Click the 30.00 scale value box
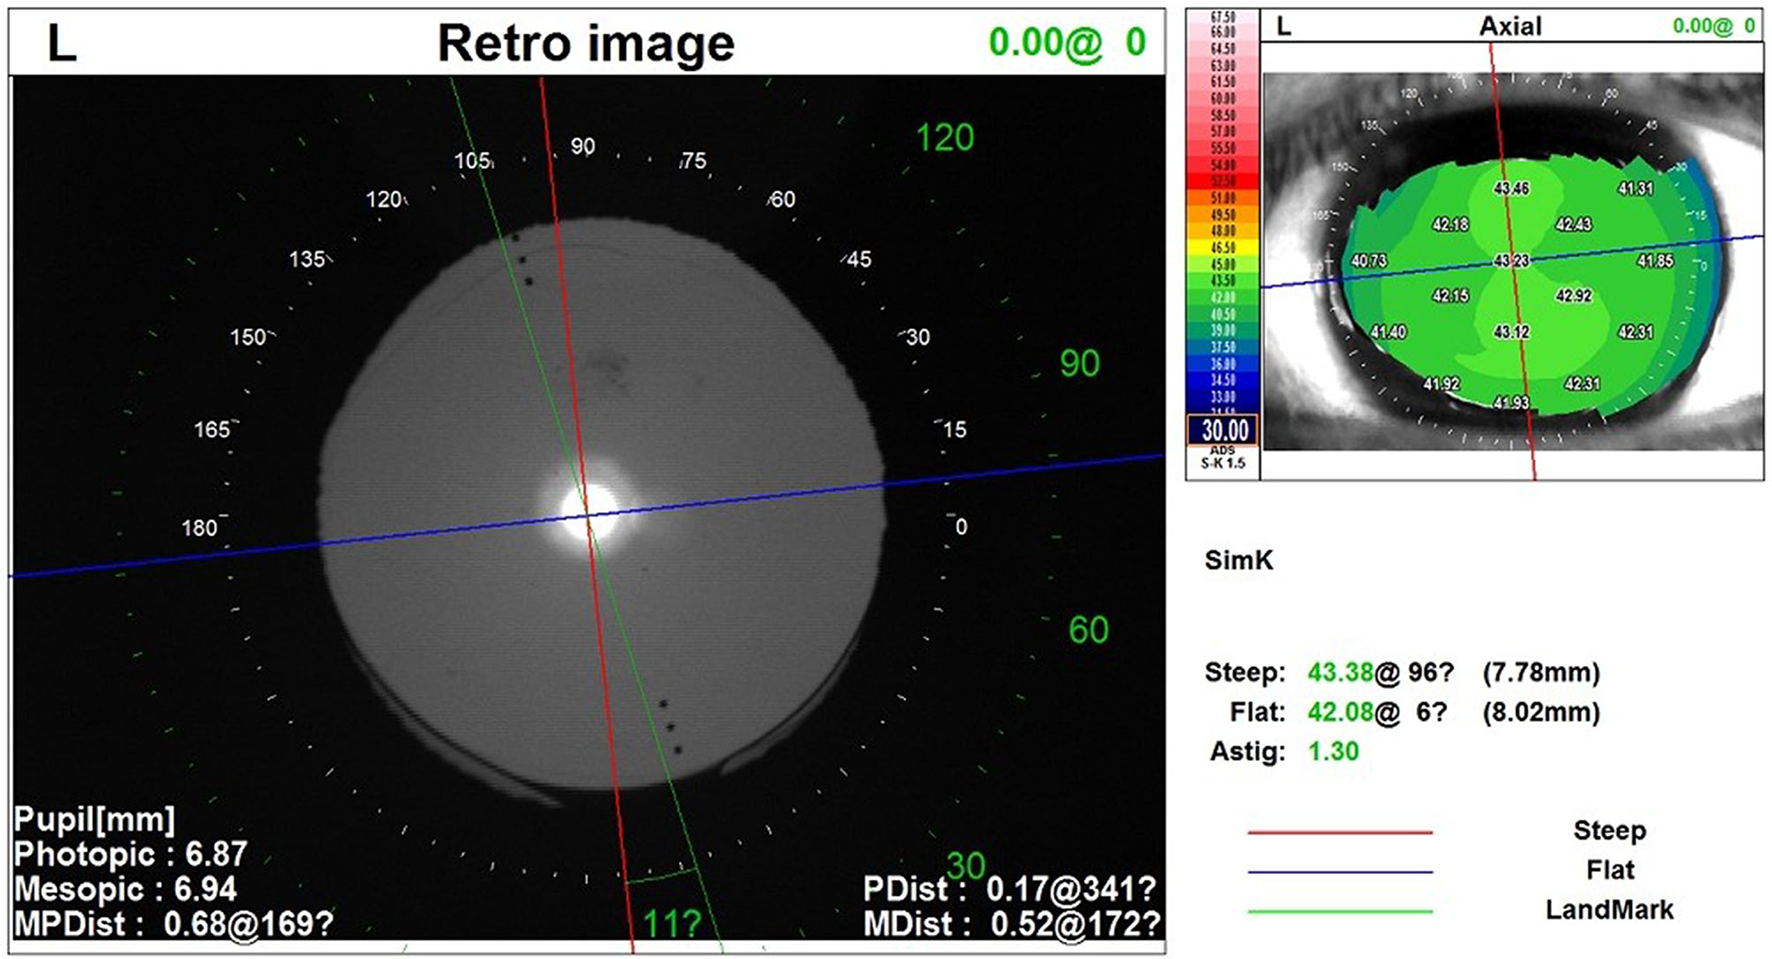 tap(1224, 430)
